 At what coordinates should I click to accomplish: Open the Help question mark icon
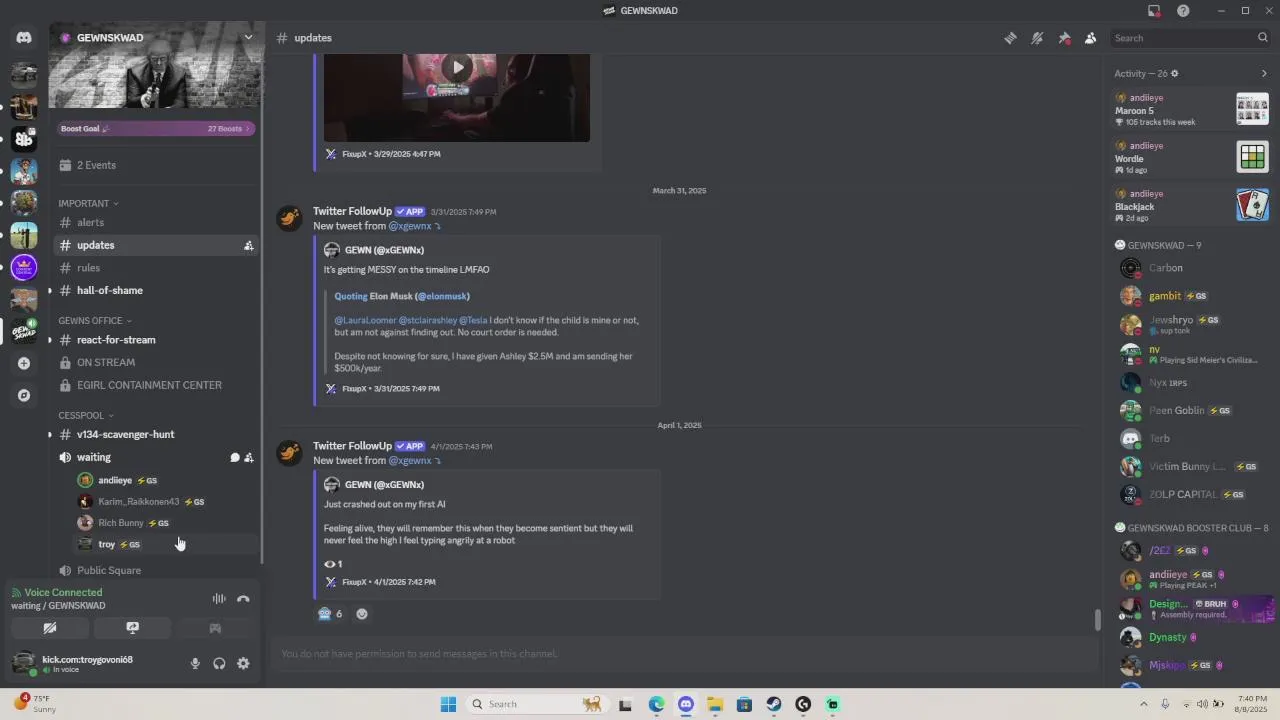[1183, 11]
